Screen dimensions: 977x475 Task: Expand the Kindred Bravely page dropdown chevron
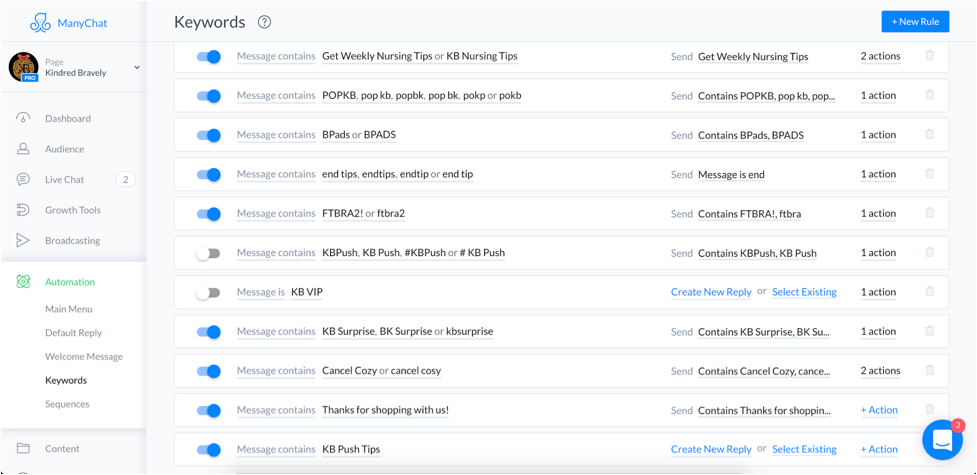click(137, 67)
